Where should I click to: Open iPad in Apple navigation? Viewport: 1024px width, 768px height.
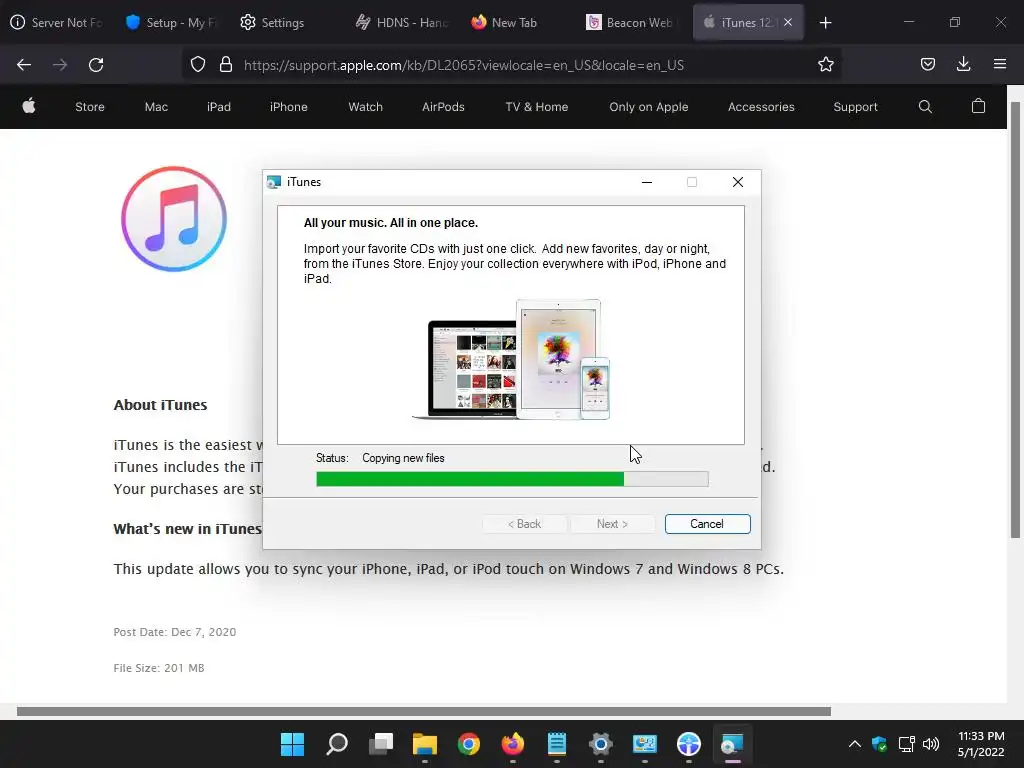219,107
